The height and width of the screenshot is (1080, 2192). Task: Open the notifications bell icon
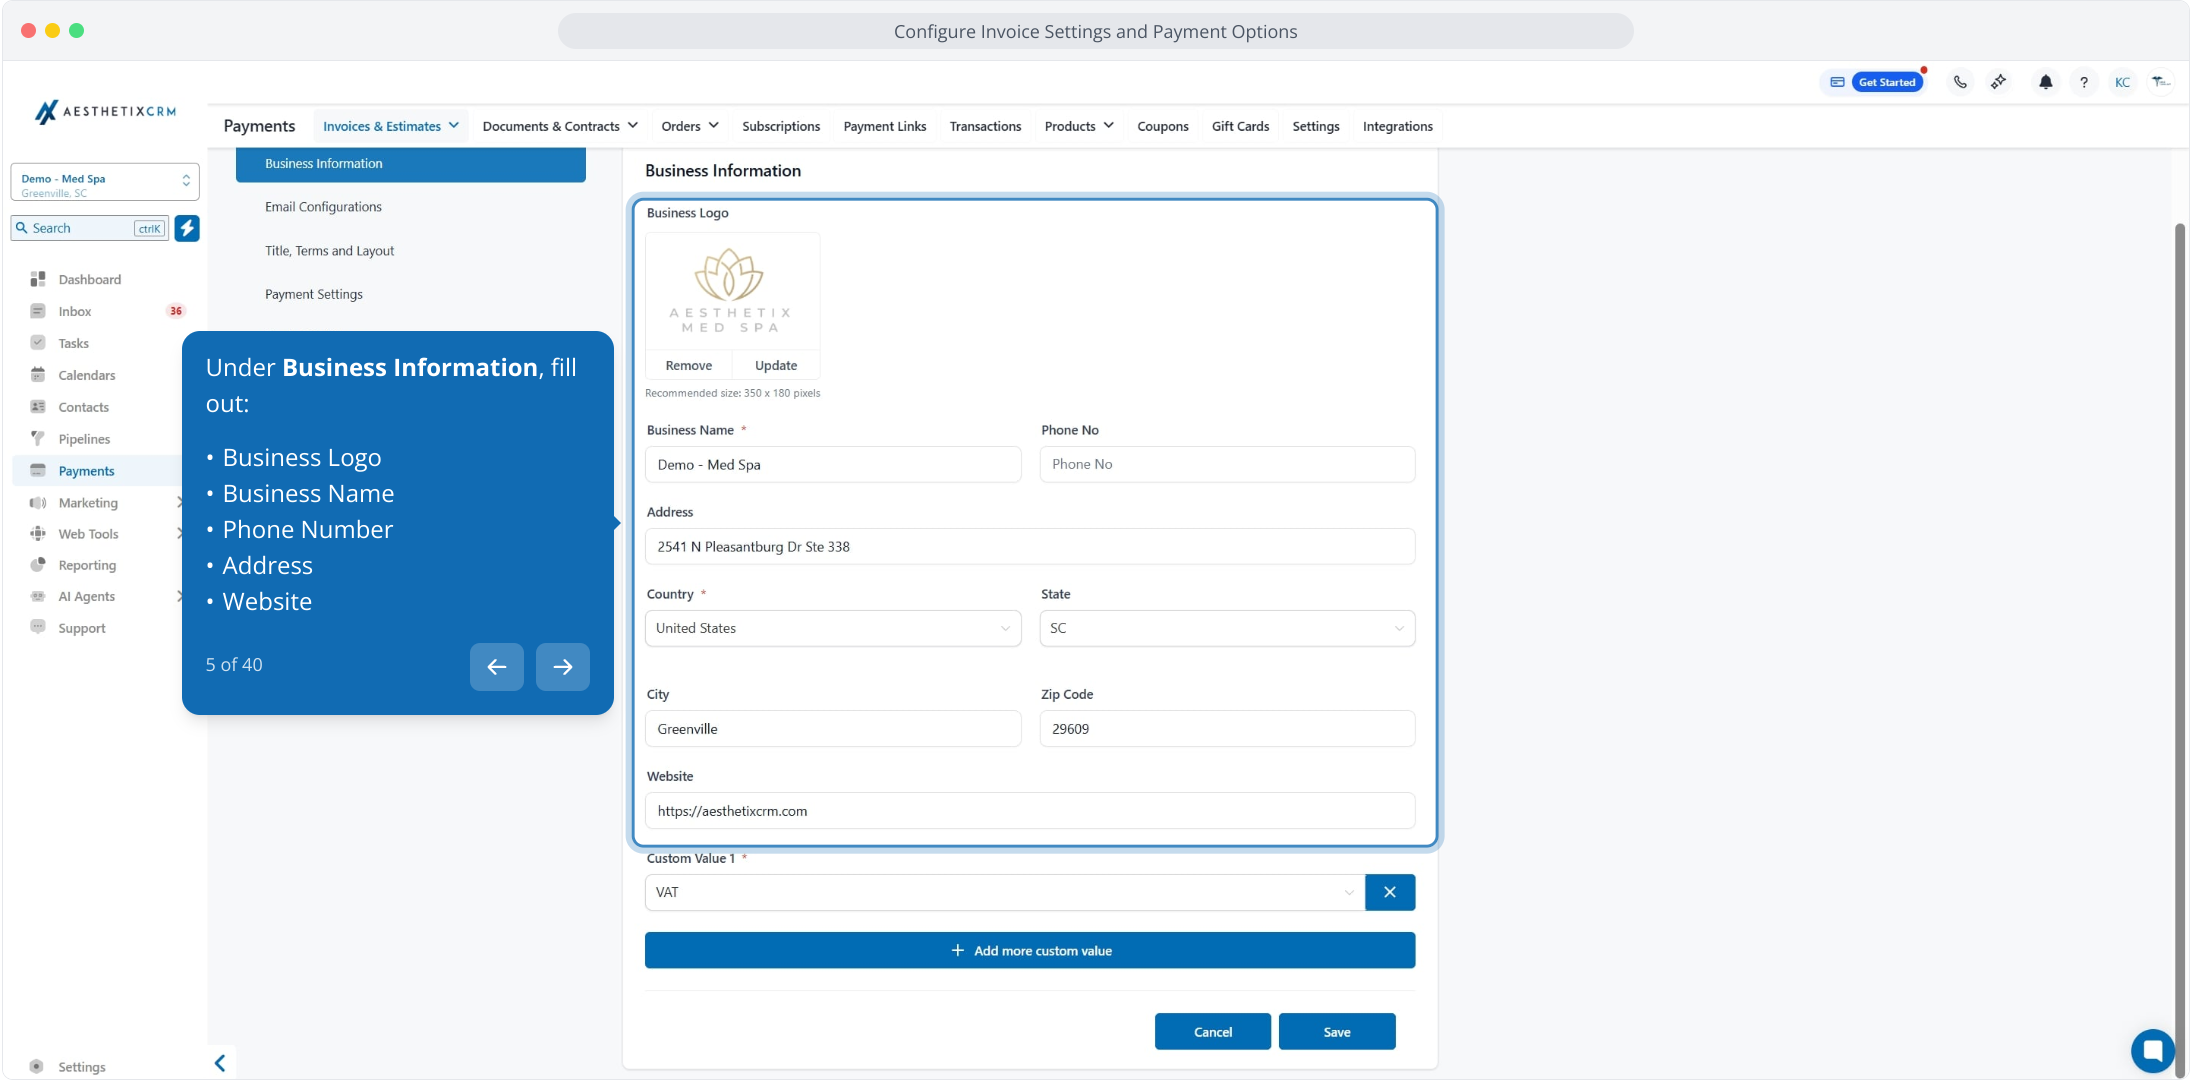click(2045, 82)
